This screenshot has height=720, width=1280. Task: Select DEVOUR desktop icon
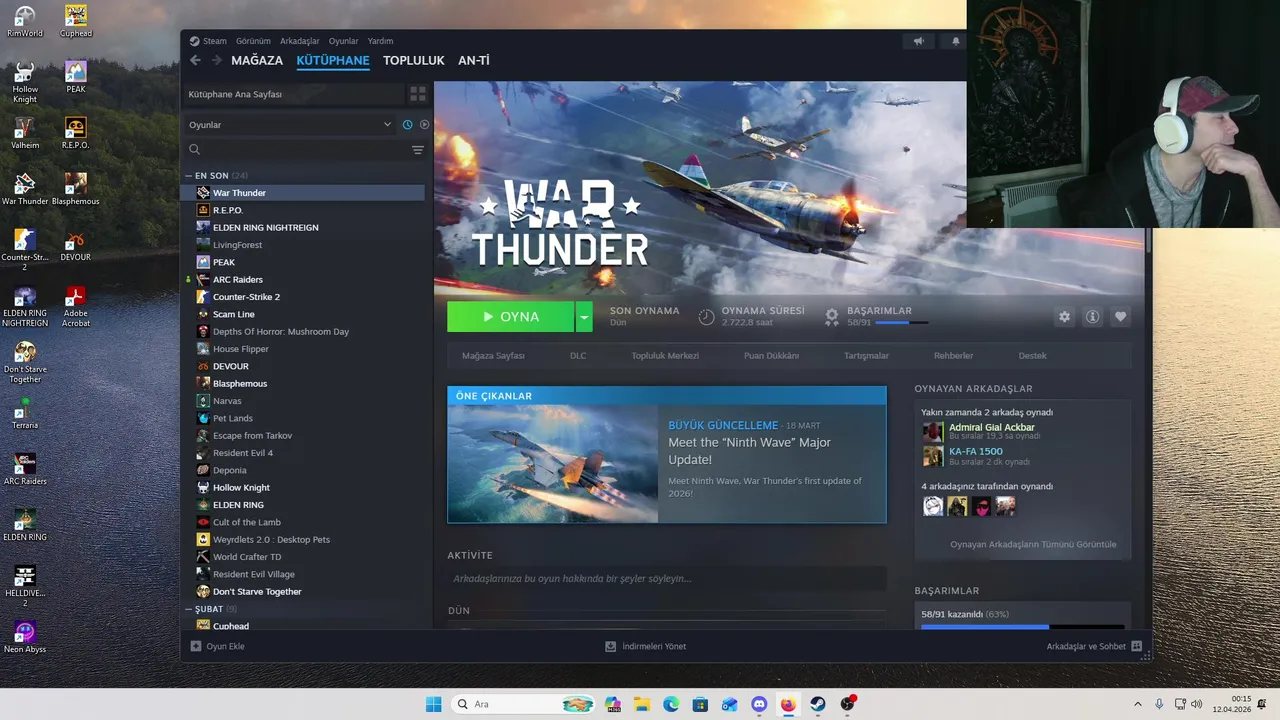pos(76,245)
